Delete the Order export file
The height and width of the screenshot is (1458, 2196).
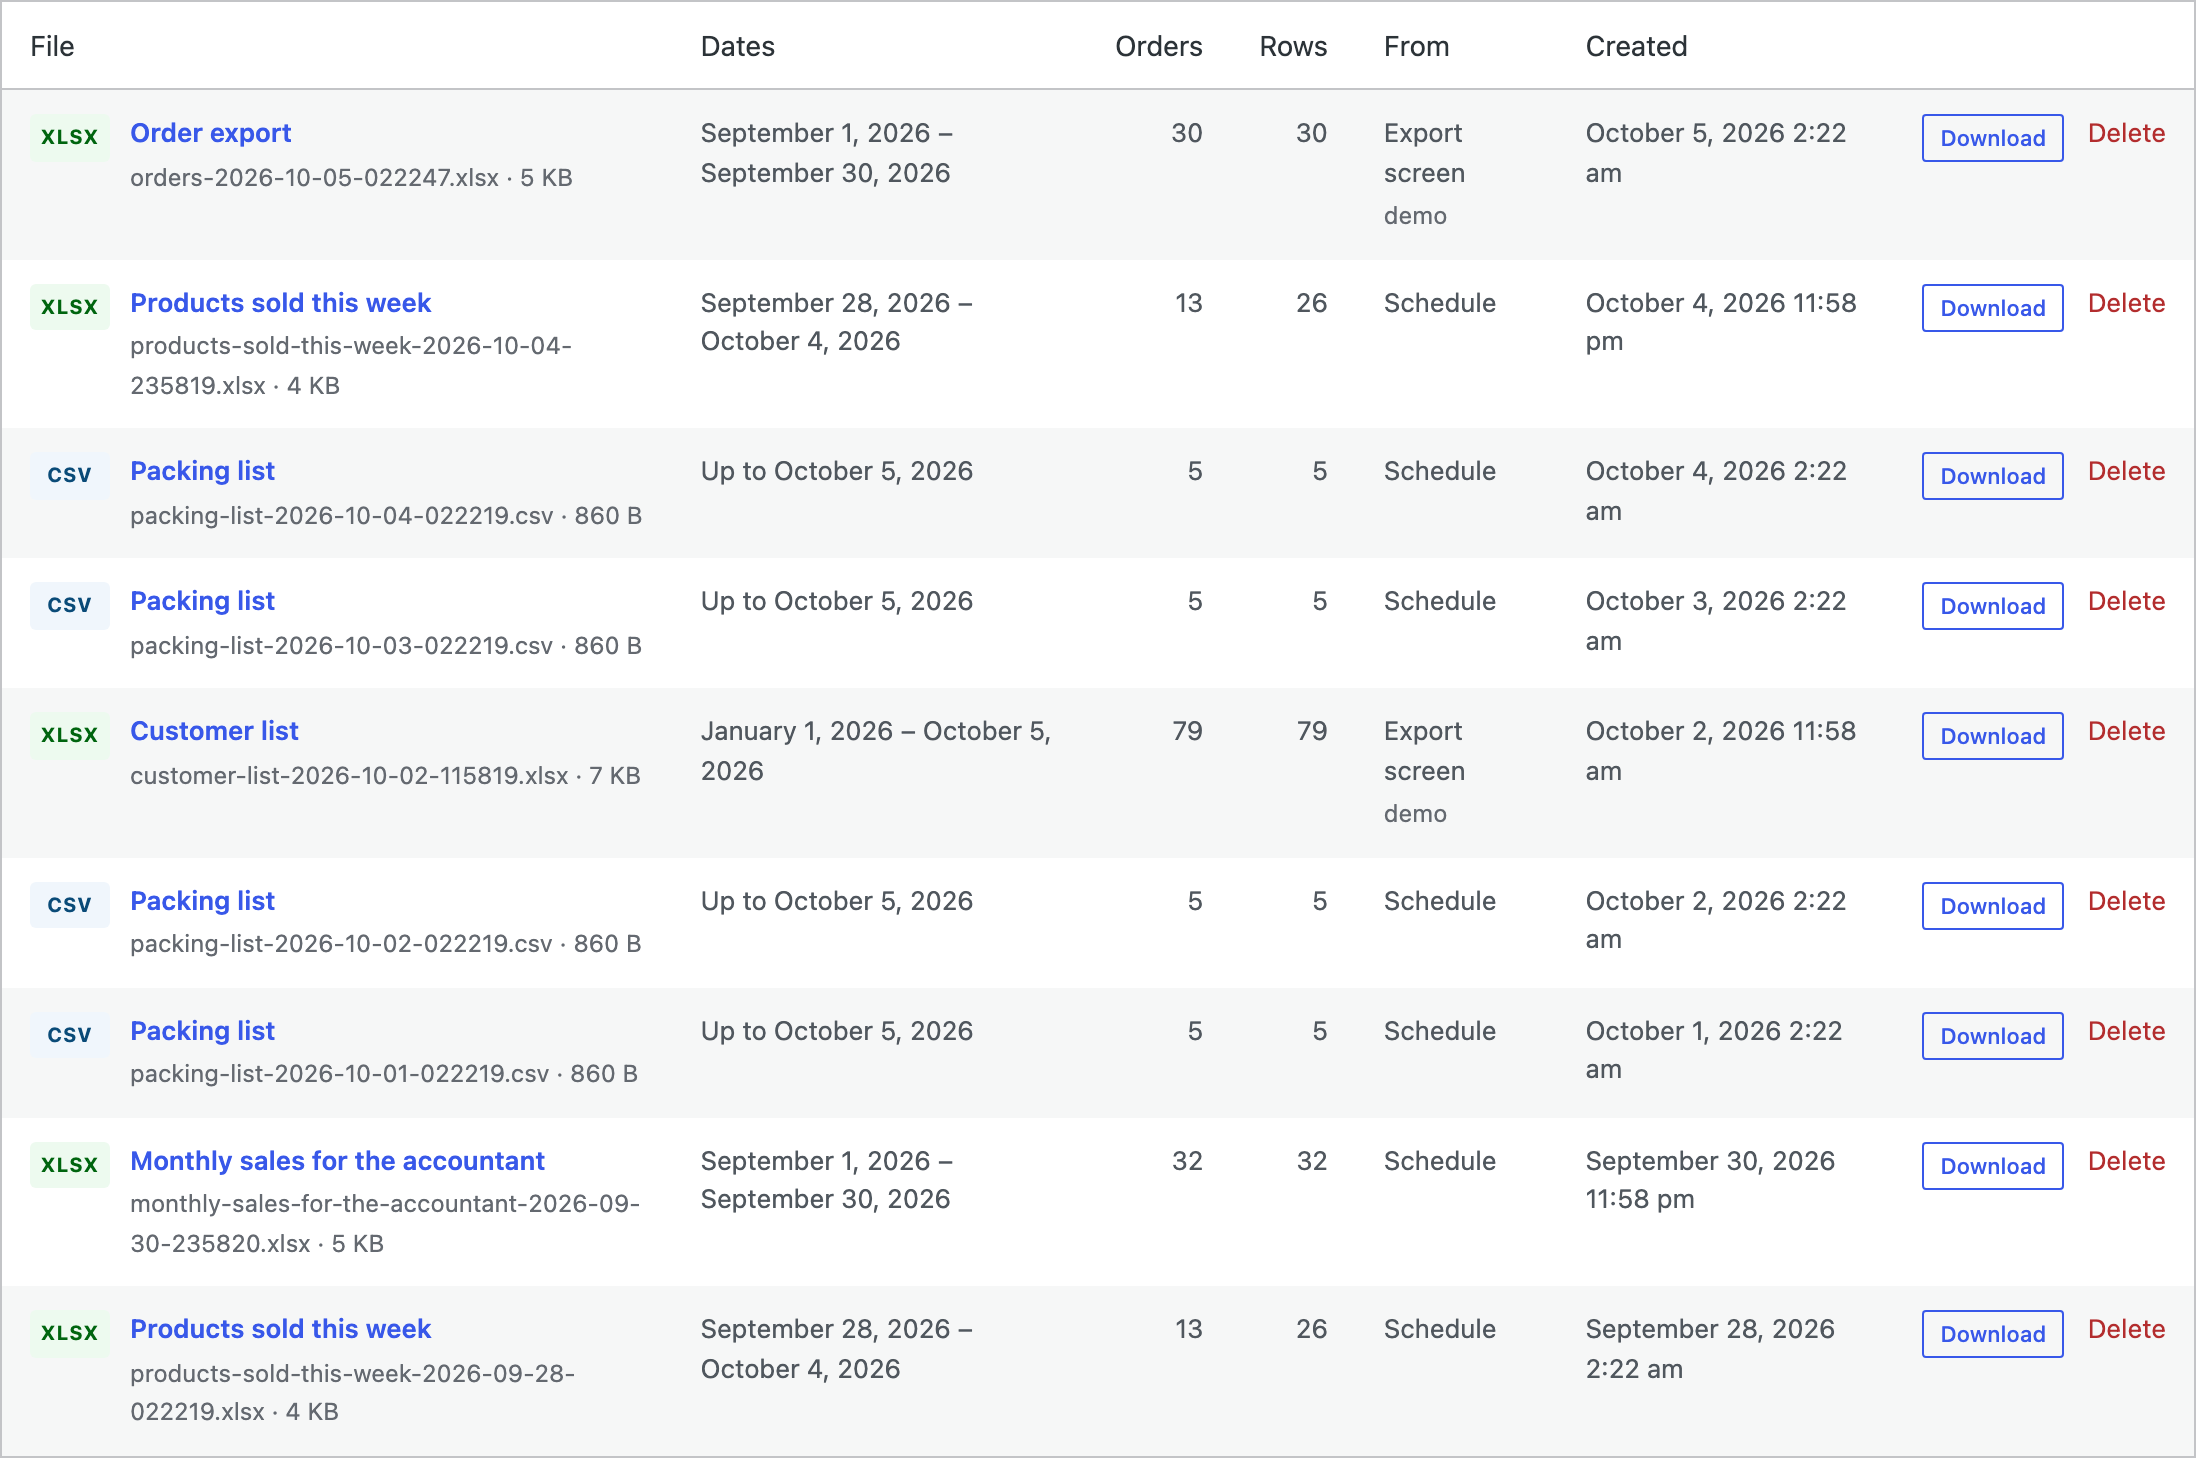tap(2126, 133)
